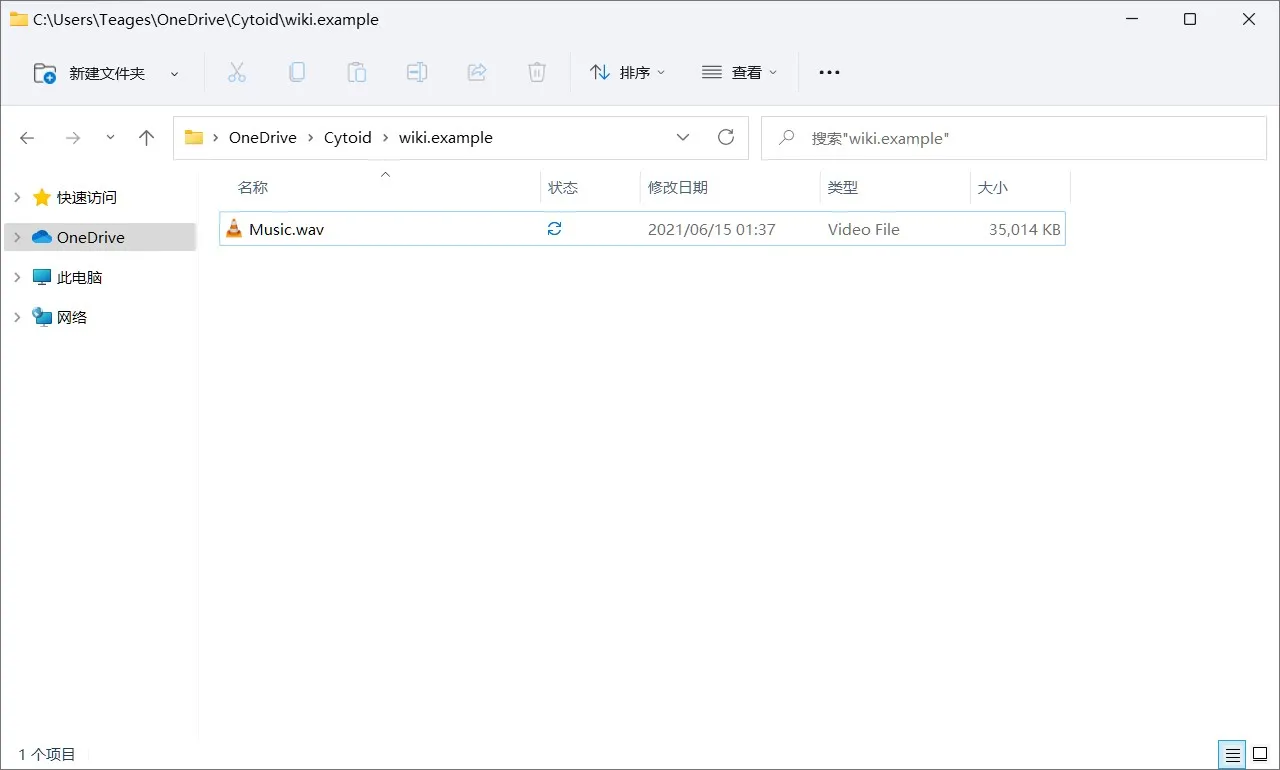Click Cytoid in the breadcrumb path

coord(347,138)
